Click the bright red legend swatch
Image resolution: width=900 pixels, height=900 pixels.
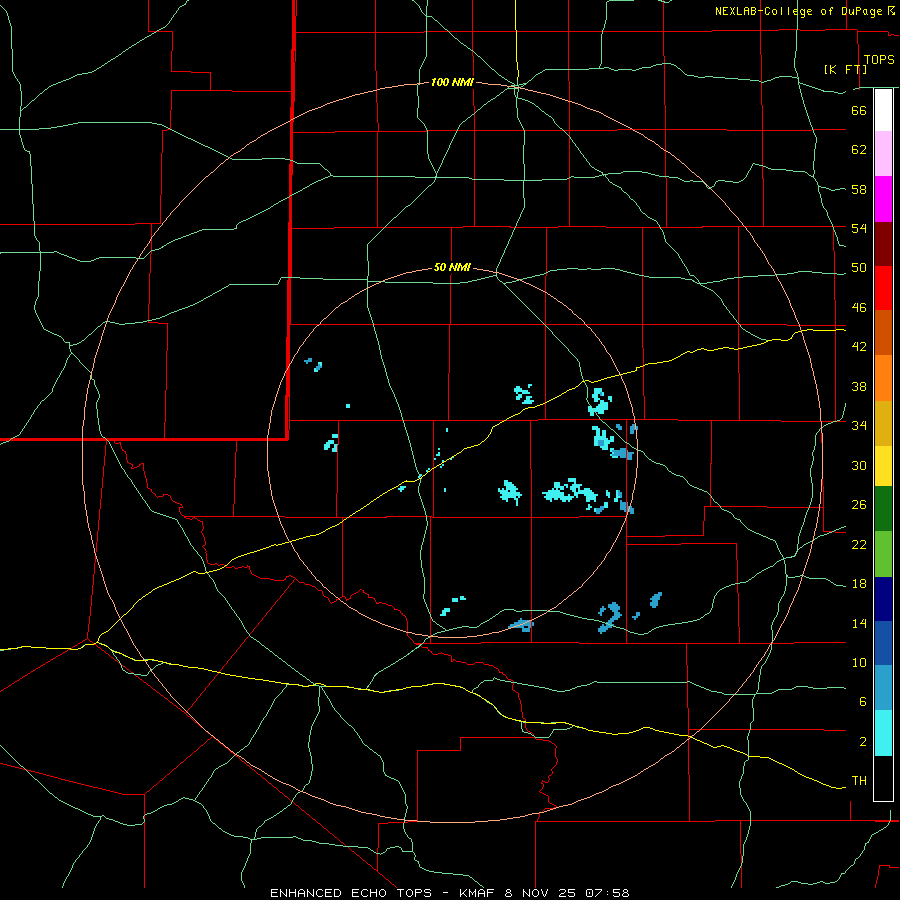click(x=883, y=288)
